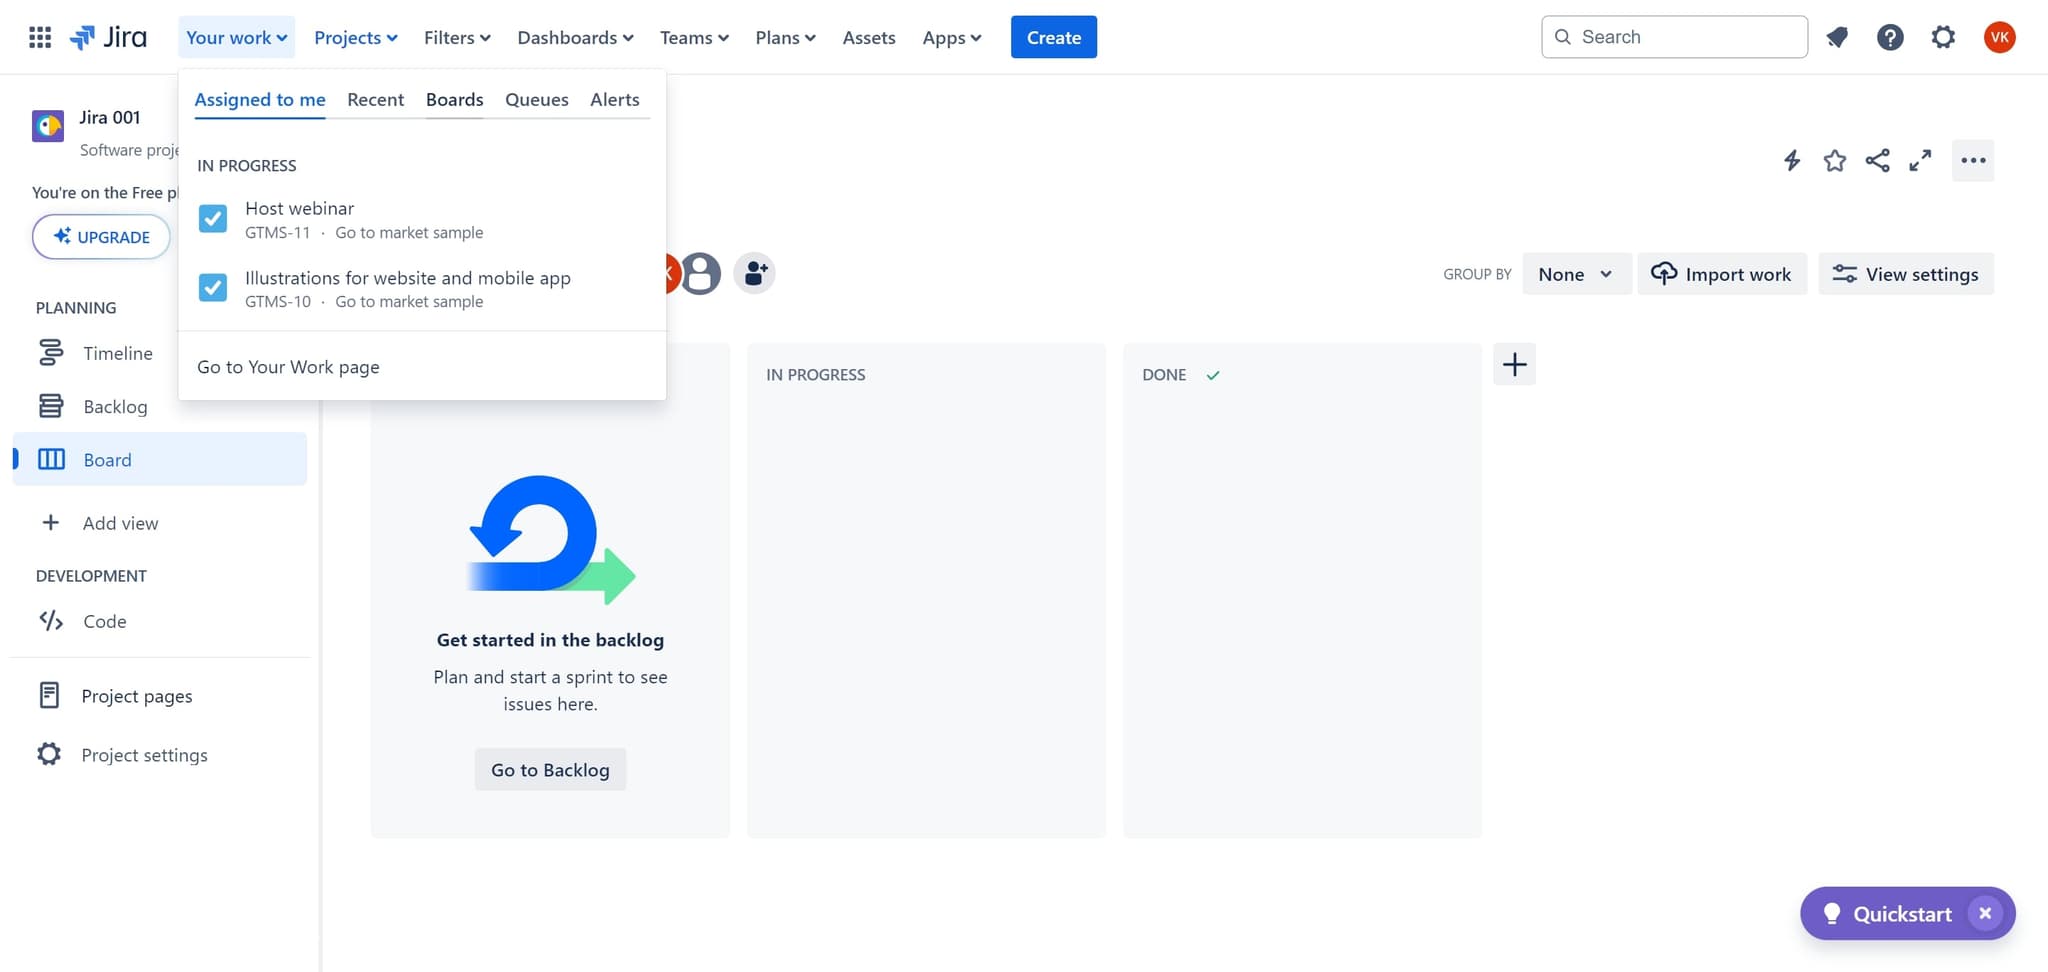
Task: Click the automation lightning bolt icon
Action: pos(1791,161)
